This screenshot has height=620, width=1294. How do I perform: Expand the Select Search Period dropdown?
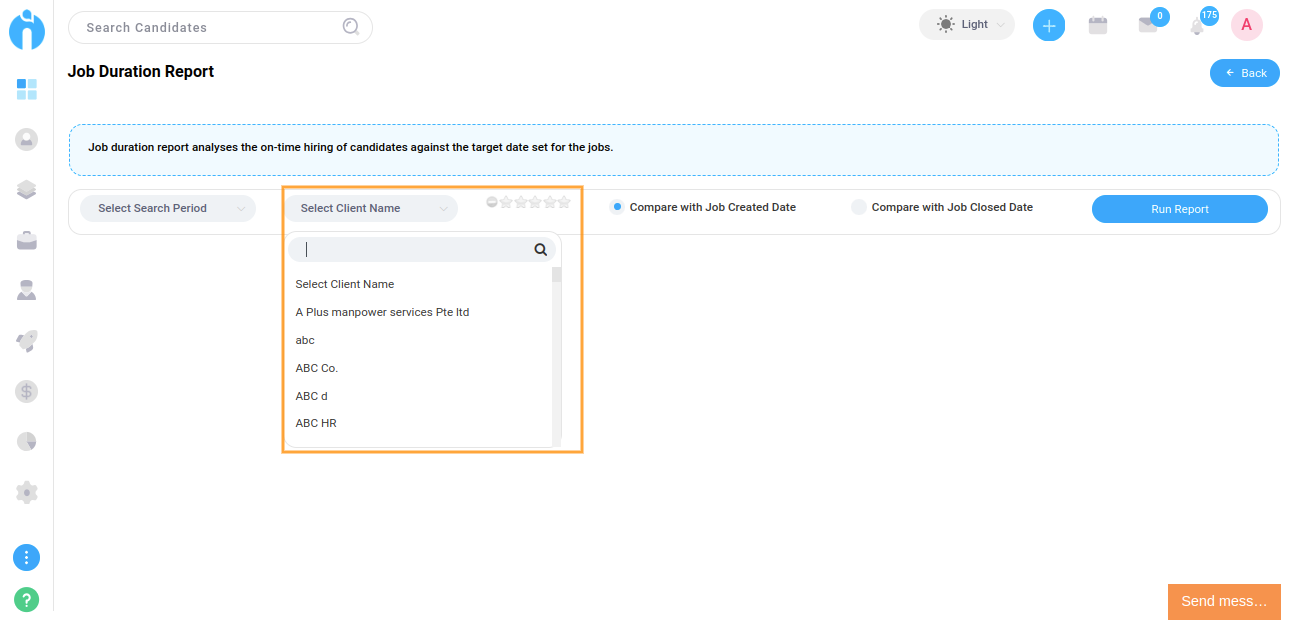pos(168,208)
